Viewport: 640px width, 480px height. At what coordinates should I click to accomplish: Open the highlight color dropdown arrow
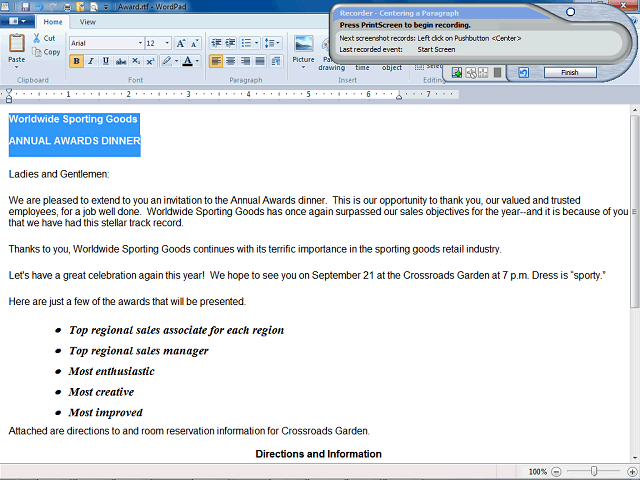point(176,61)
